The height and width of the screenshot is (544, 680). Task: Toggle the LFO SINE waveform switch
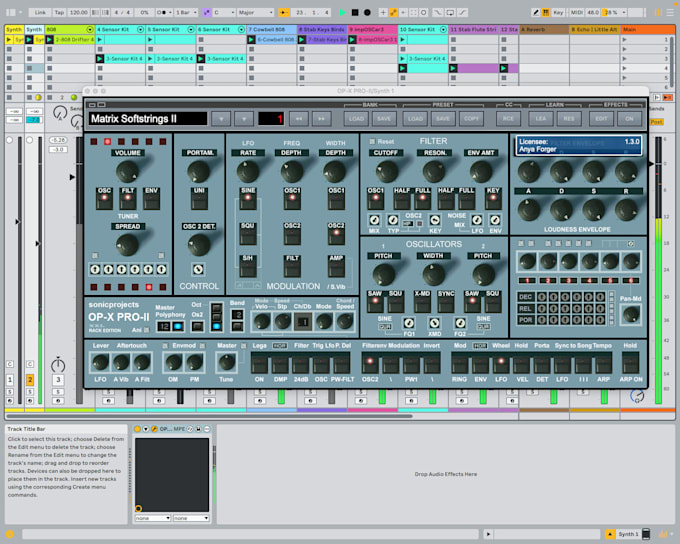pos(248,198)
